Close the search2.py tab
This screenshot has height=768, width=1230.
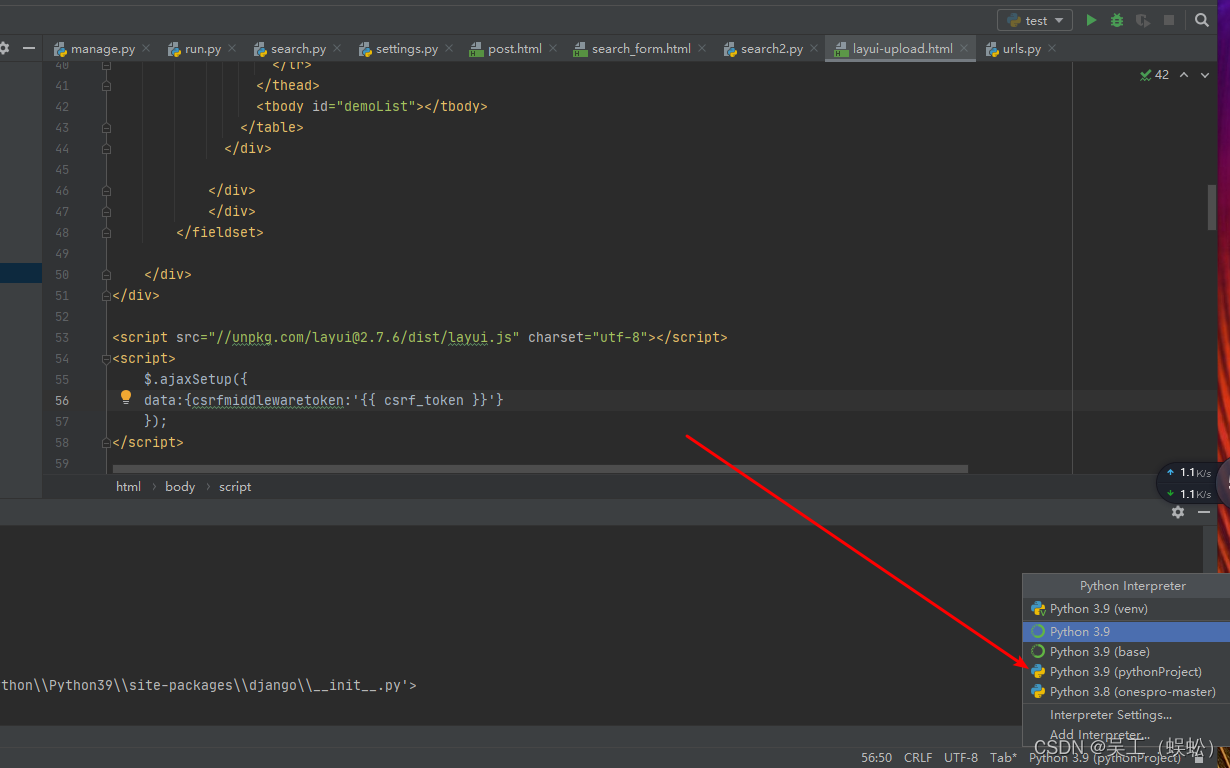pyautogui.click(x=814, y=47)
